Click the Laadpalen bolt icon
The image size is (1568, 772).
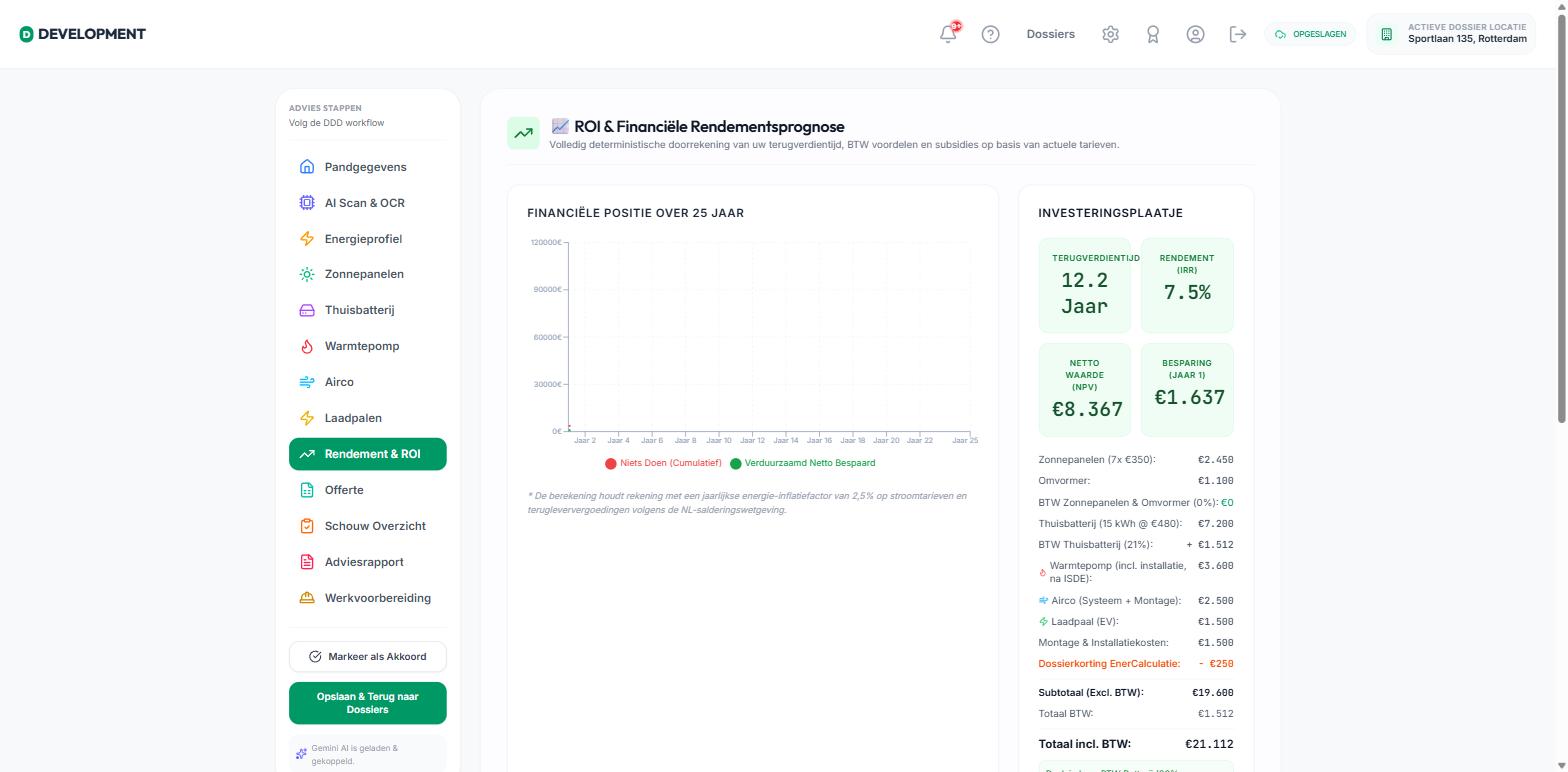pyautogui.click(x=307, y=418)
